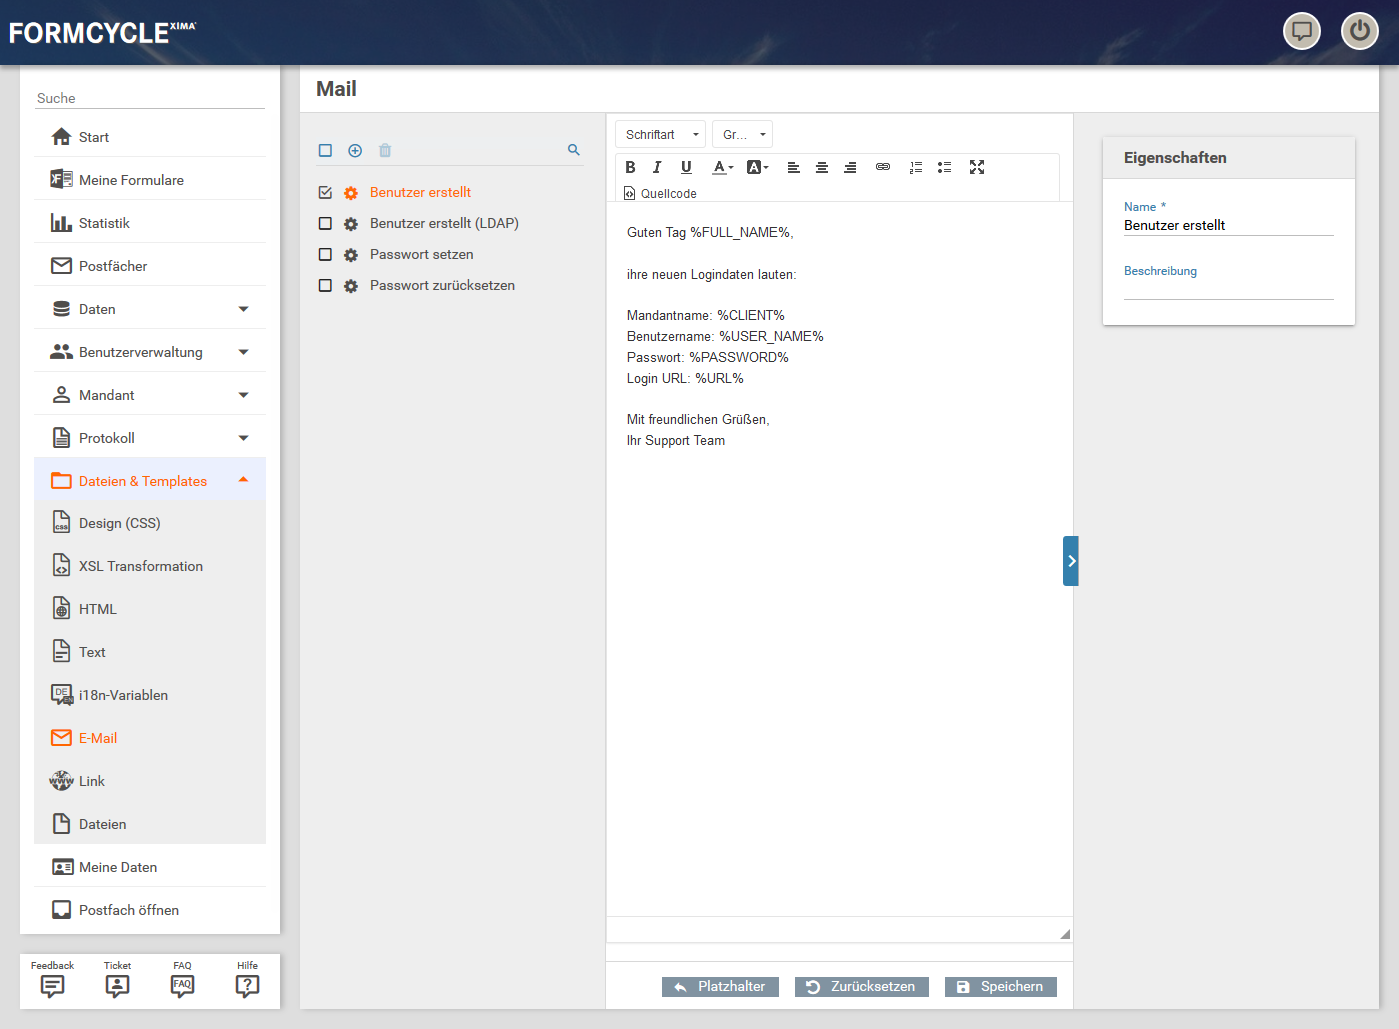Viewport: 1399px width, 1029px height.
Task: Click the Speichern button
Action: coord(1000,987)
